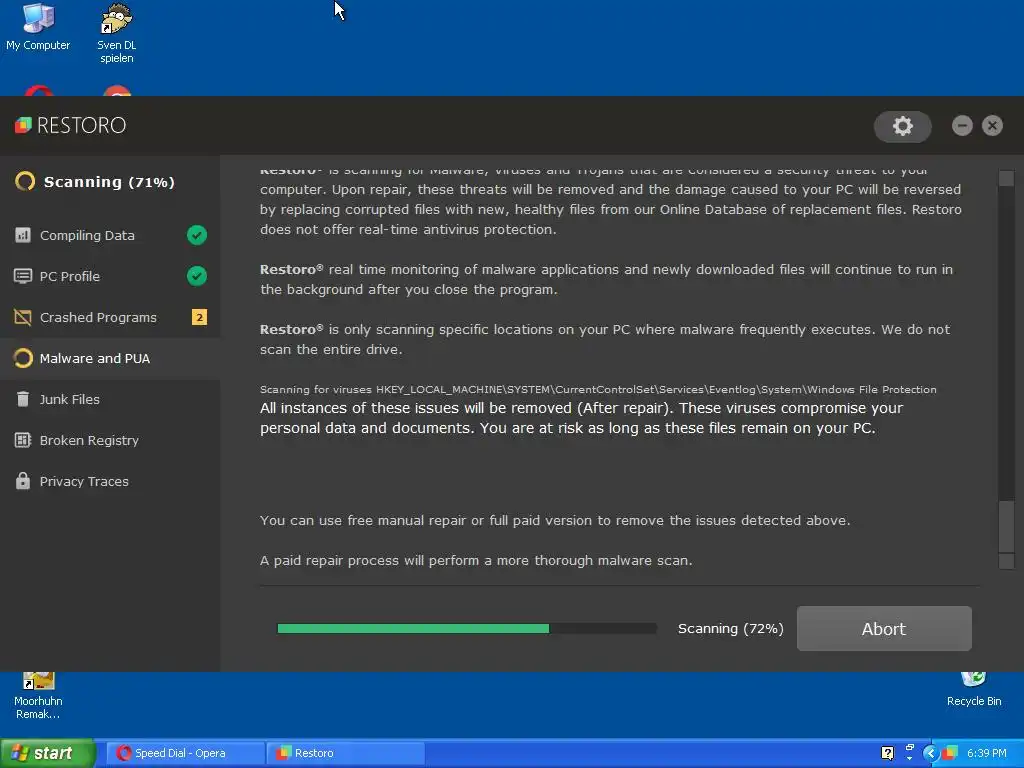Click green checkmark beside PC Profile
Image resolution: width=1024 pixels, height=768 pixels.
point(197,276)
